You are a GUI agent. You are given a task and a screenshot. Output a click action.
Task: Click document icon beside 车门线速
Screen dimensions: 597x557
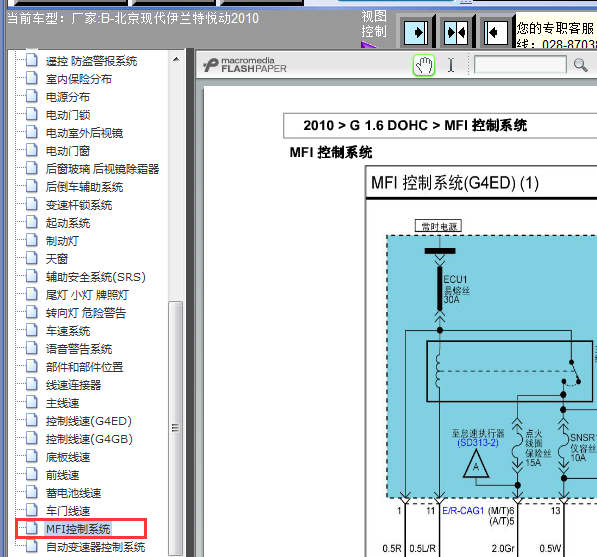point(32,510)
